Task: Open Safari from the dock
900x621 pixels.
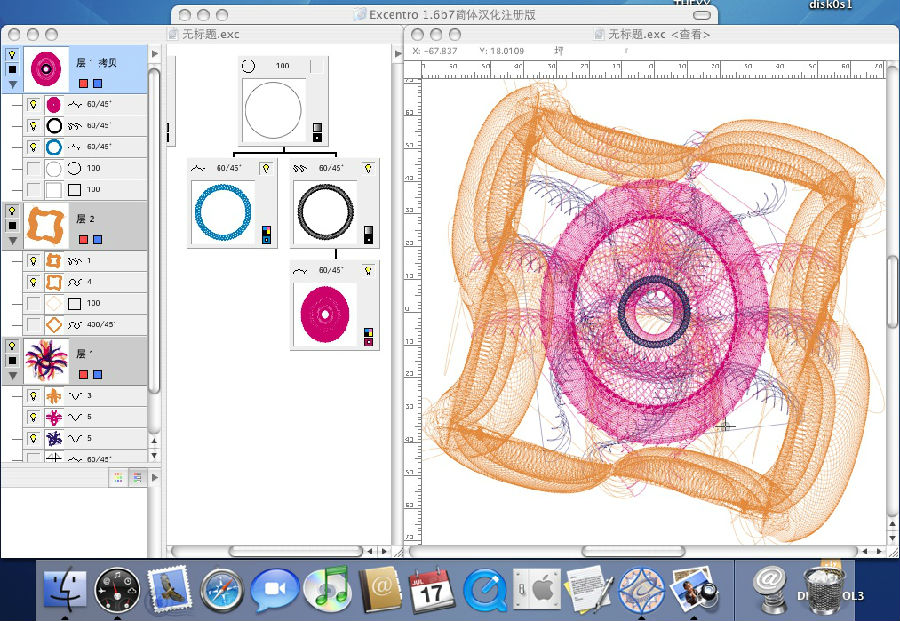Action: coord(221,590)
